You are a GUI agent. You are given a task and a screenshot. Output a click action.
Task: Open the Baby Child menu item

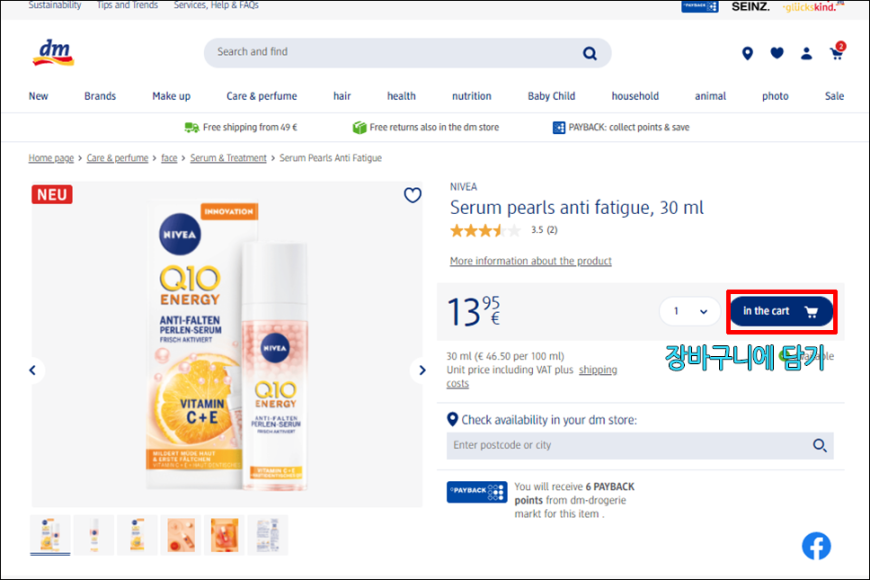coord(552,96)
